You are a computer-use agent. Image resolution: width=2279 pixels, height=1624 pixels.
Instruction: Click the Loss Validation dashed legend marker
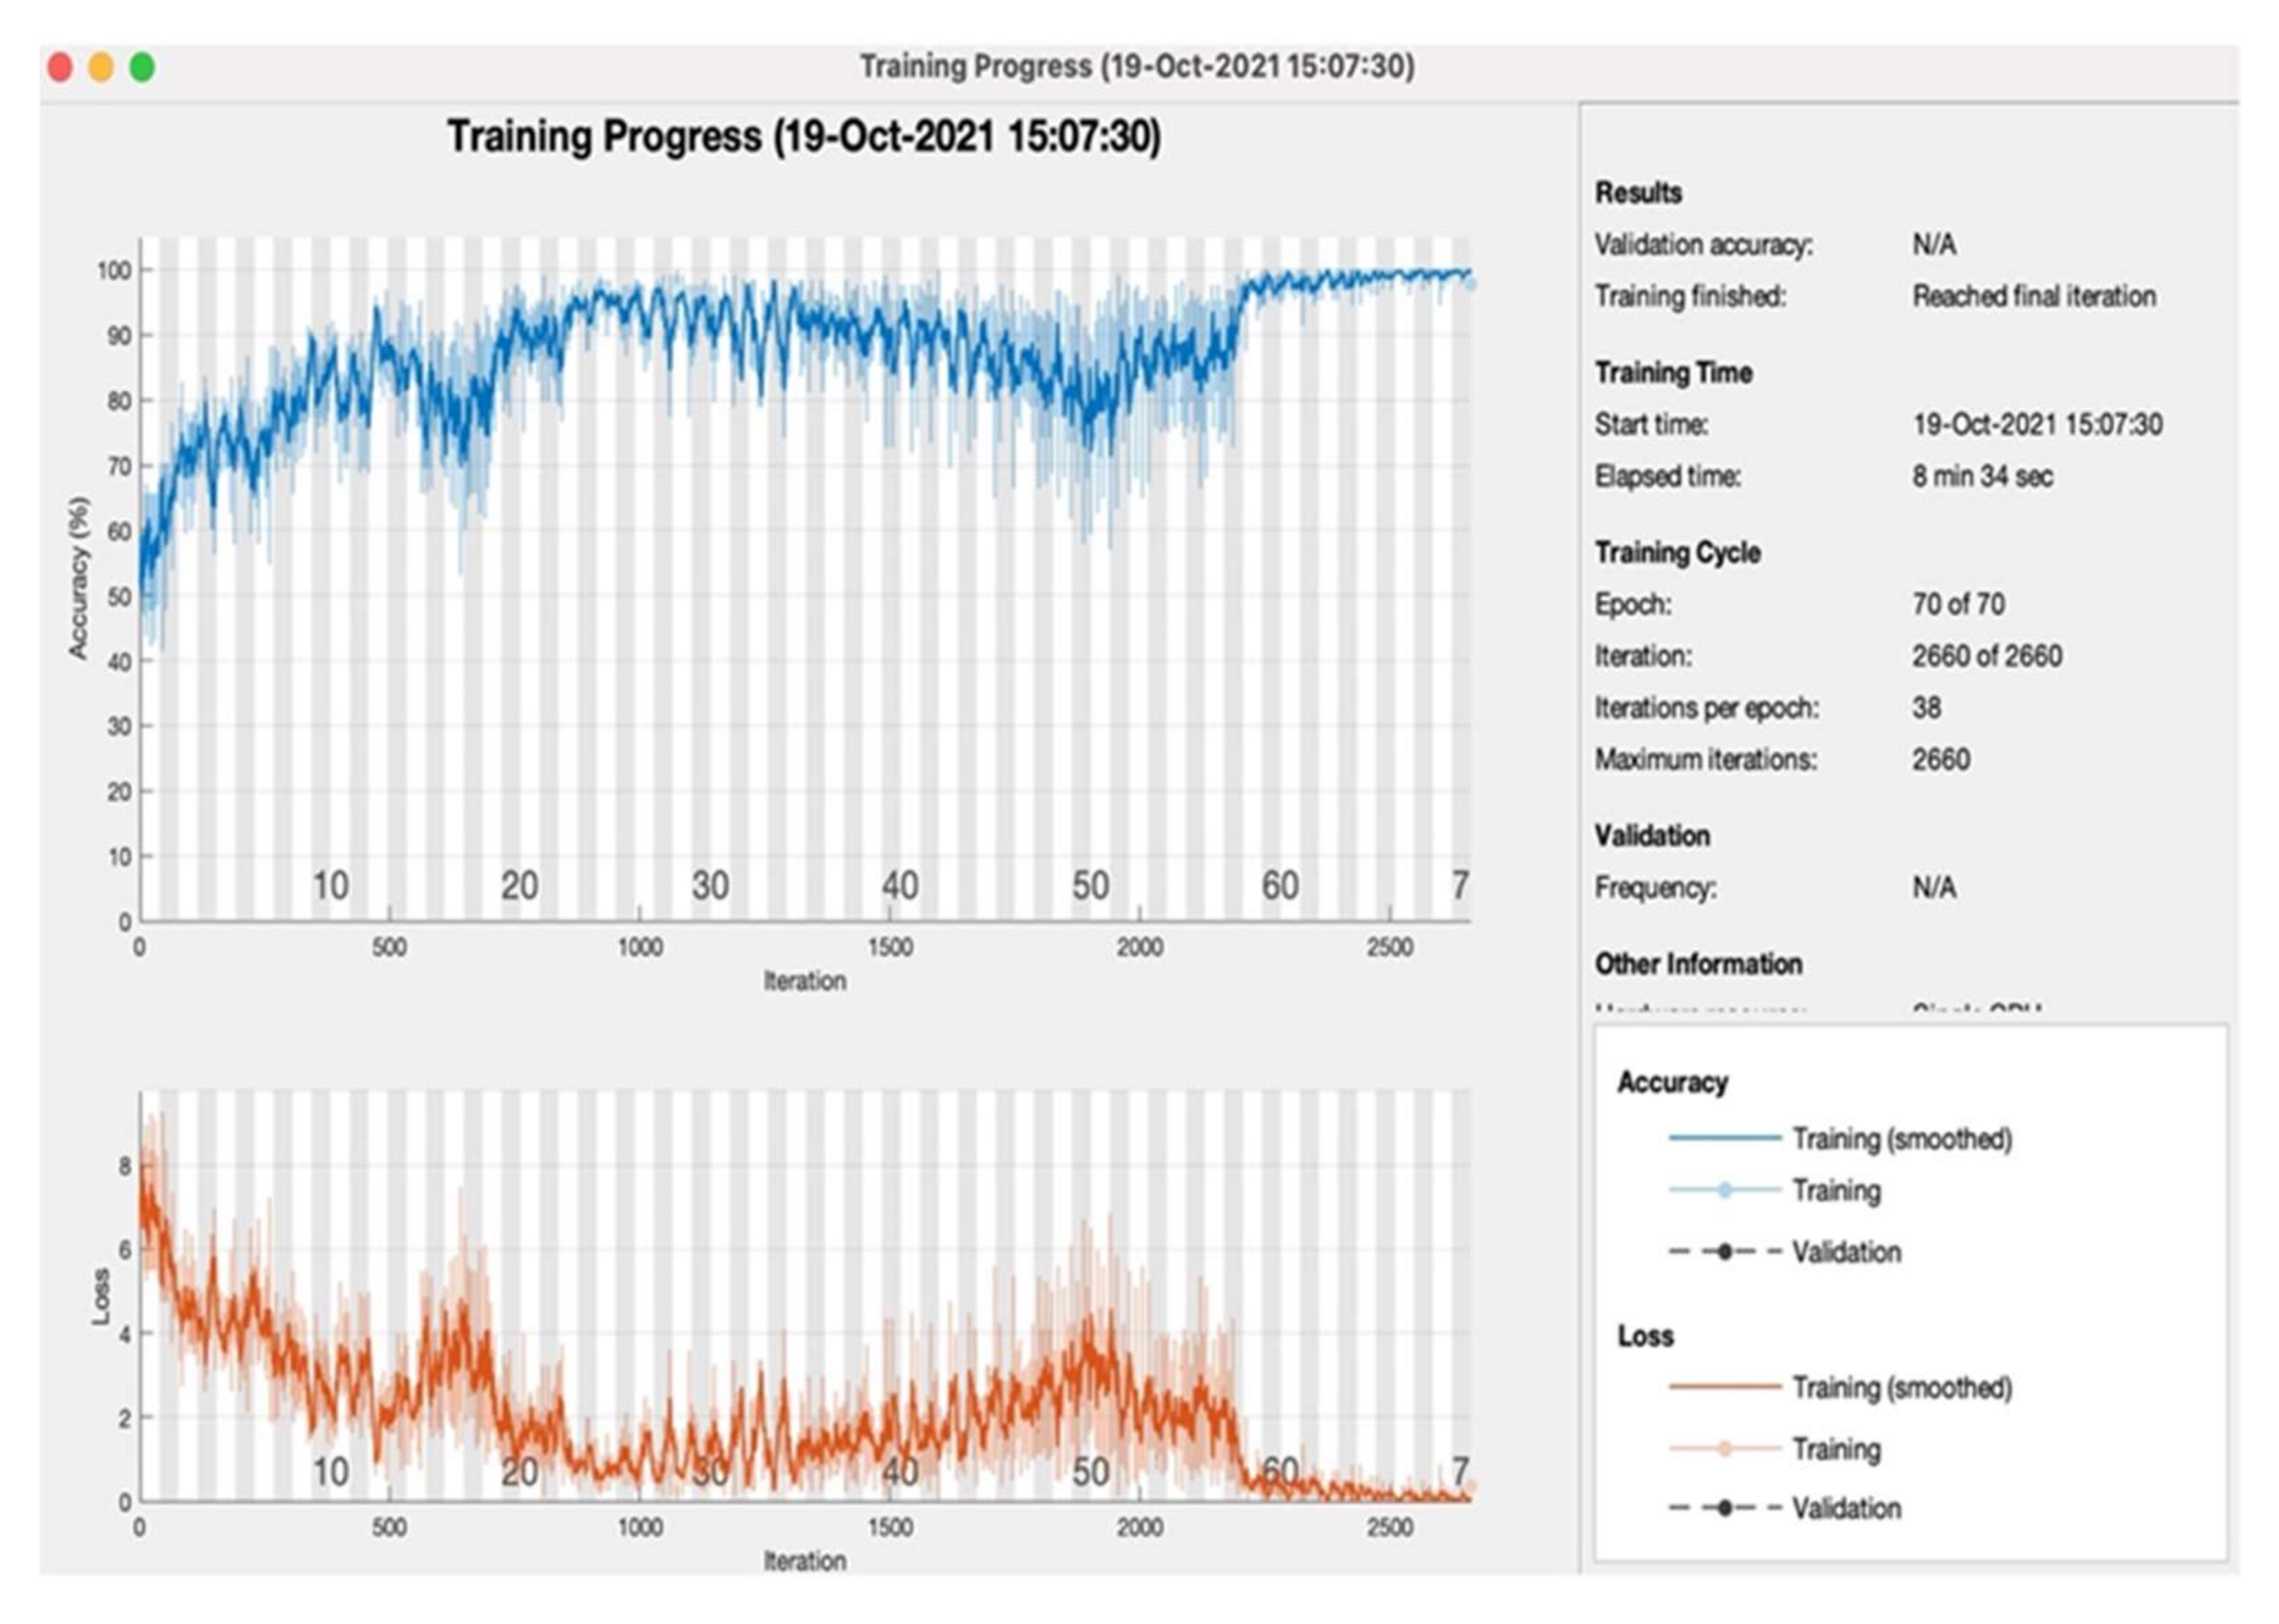1724,1508
